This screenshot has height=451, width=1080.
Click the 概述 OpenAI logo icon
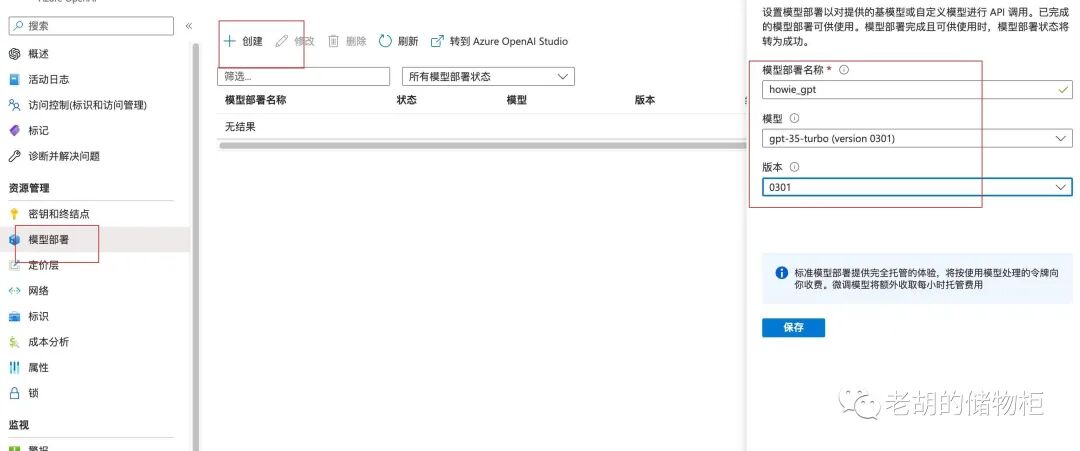coord(14,54)
